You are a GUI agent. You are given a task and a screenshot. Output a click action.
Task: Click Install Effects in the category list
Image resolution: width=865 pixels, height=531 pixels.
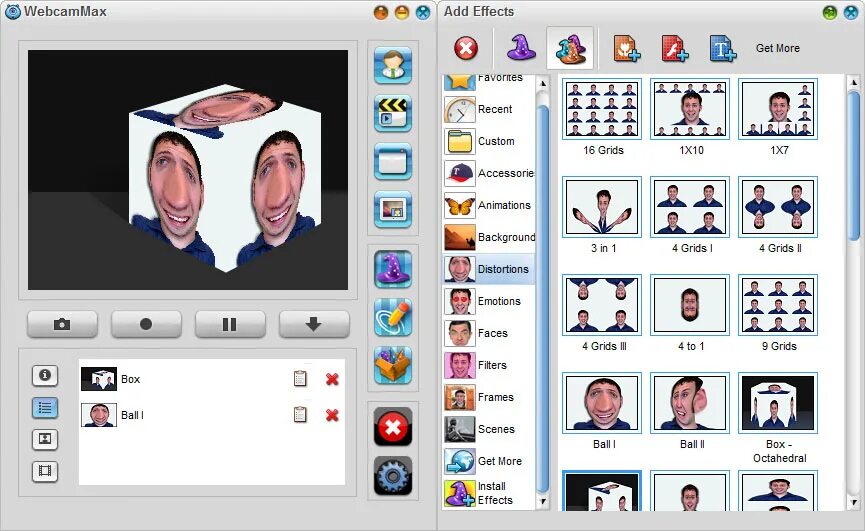(488, 493)
